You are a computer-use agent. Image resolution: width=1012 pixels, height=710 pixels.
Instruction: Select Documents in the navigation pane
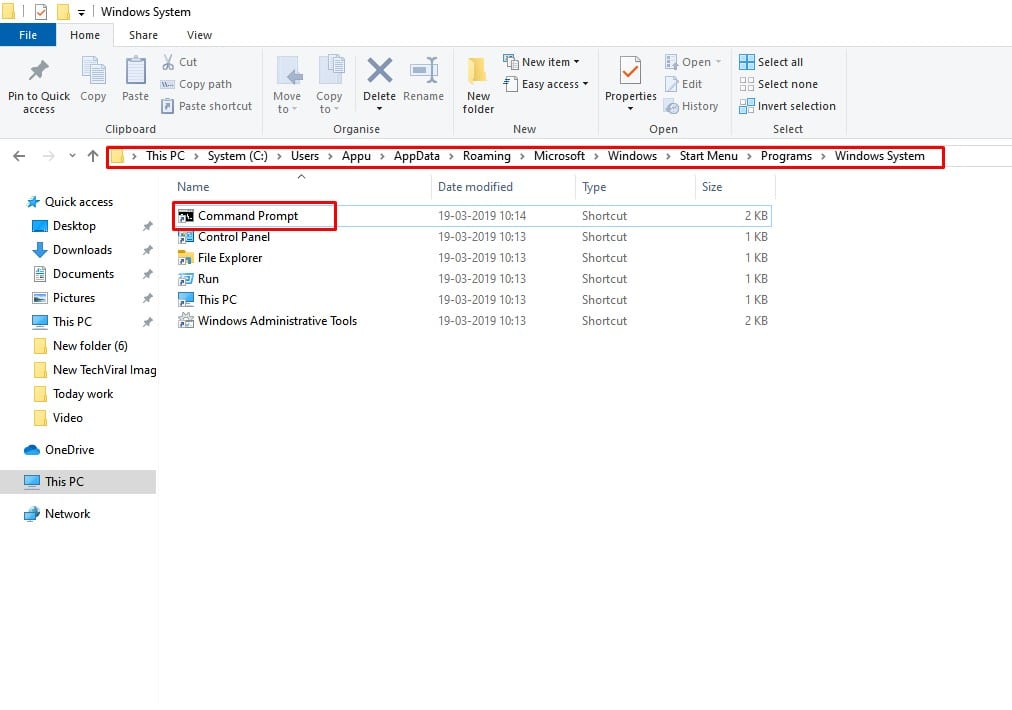(83, 274)
